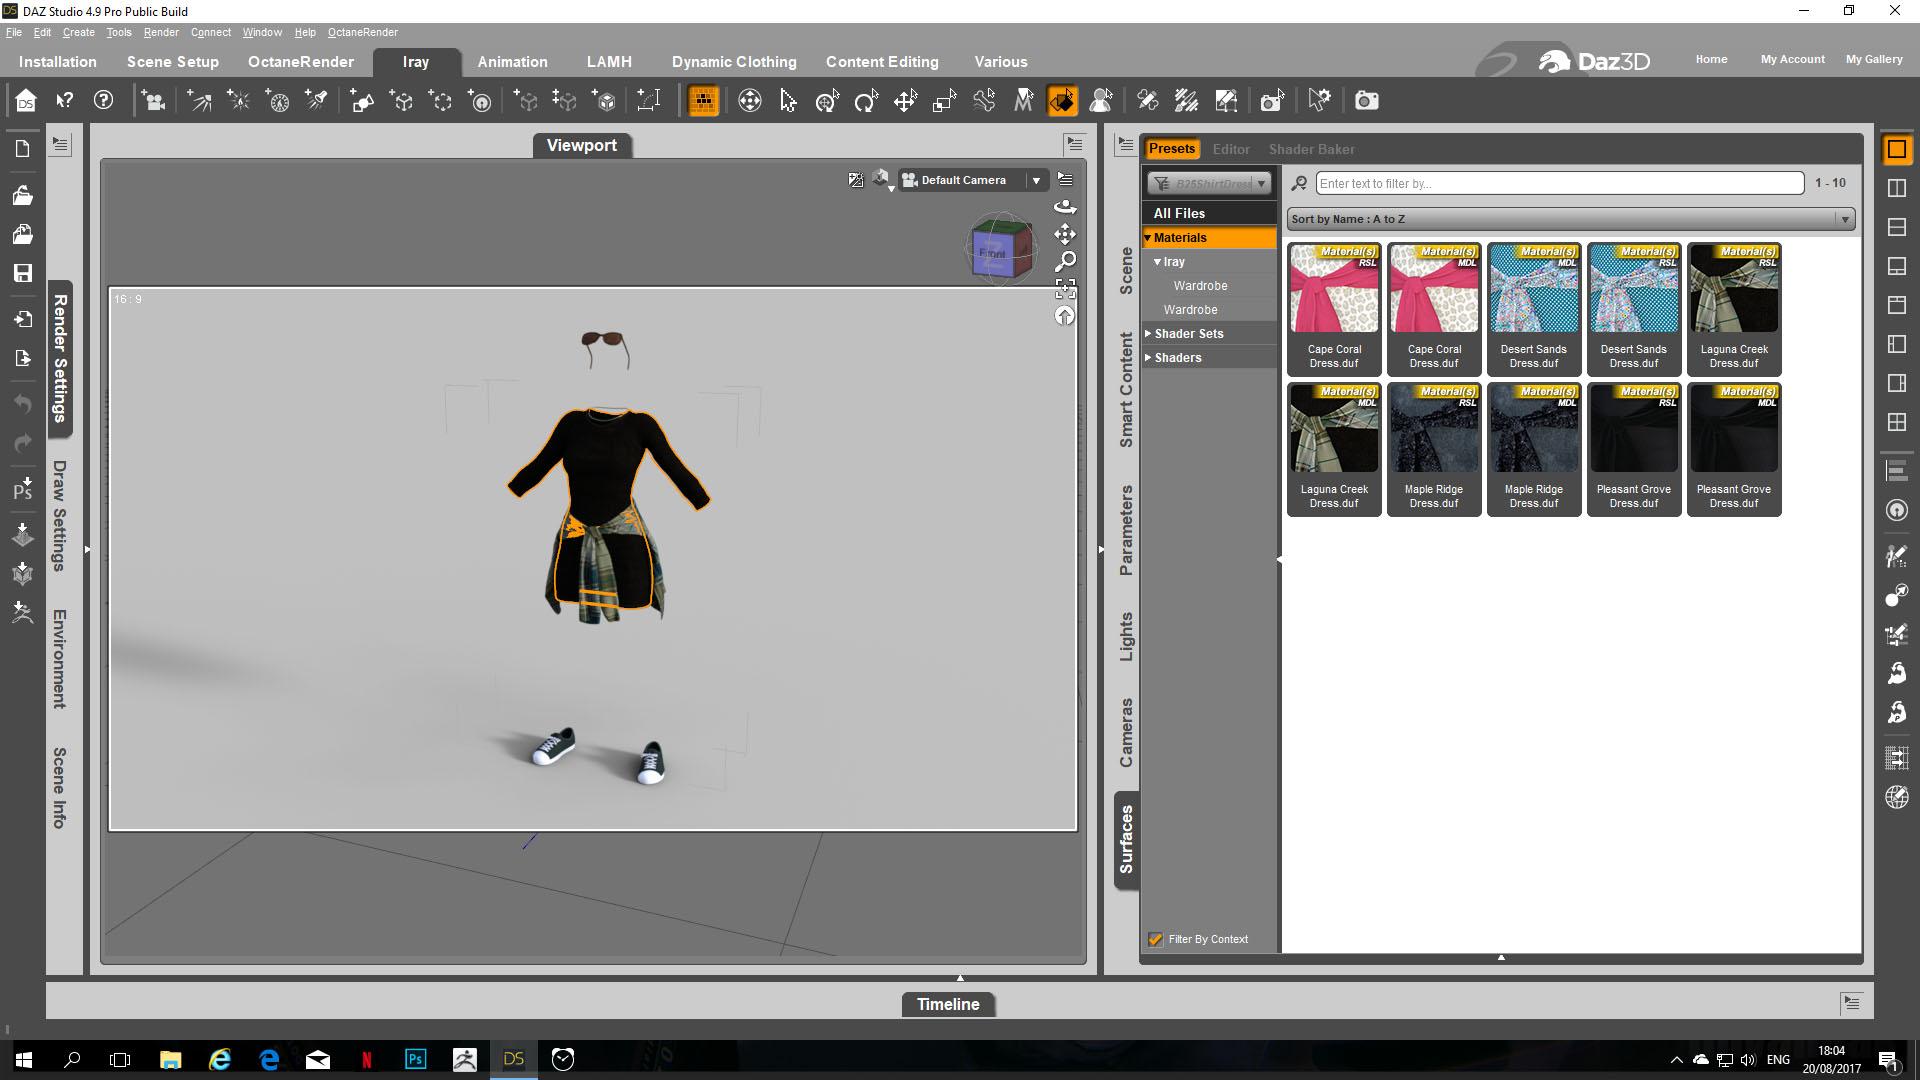The image size is (1920, 1080).
Task: Select the Translate move tool
Action: click(905, 101)
